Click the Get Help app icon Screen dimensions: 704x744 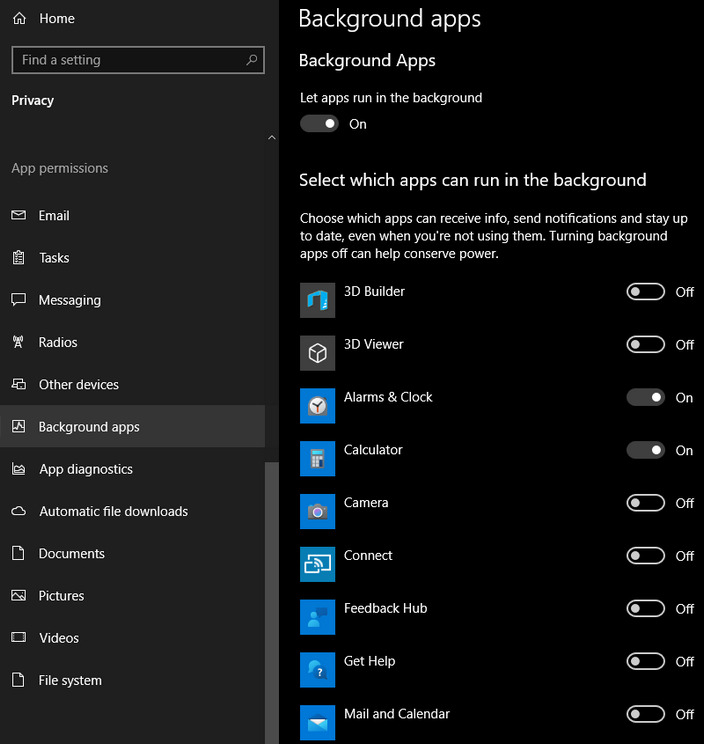(317, 670)
